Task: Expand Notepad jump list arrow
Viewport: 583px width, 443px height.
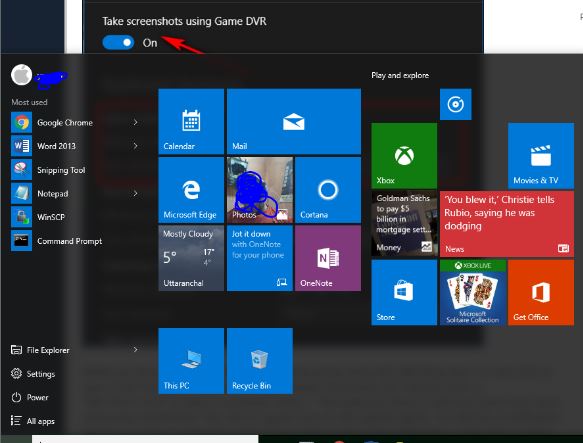Action: pos(135,193)
